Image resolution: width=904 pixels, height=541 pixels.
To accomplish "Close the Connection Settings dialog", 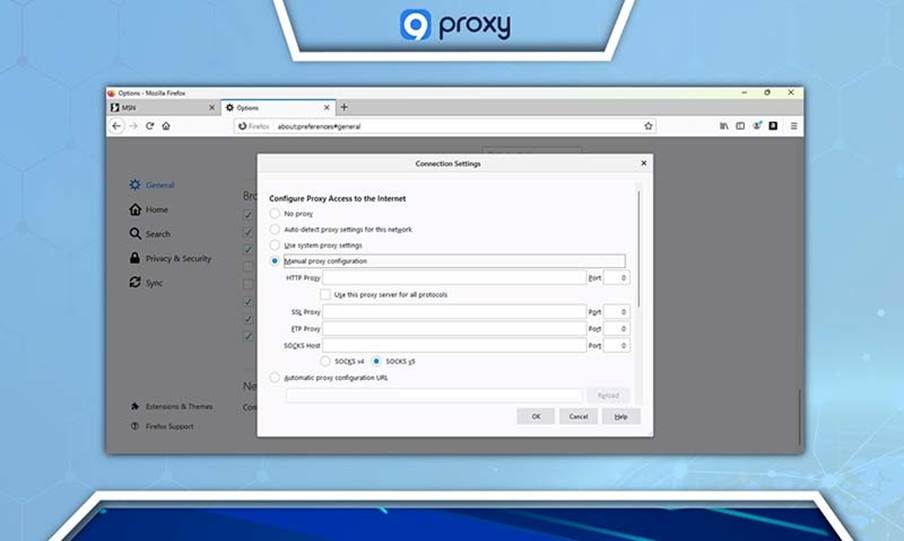I will (644, 163).
